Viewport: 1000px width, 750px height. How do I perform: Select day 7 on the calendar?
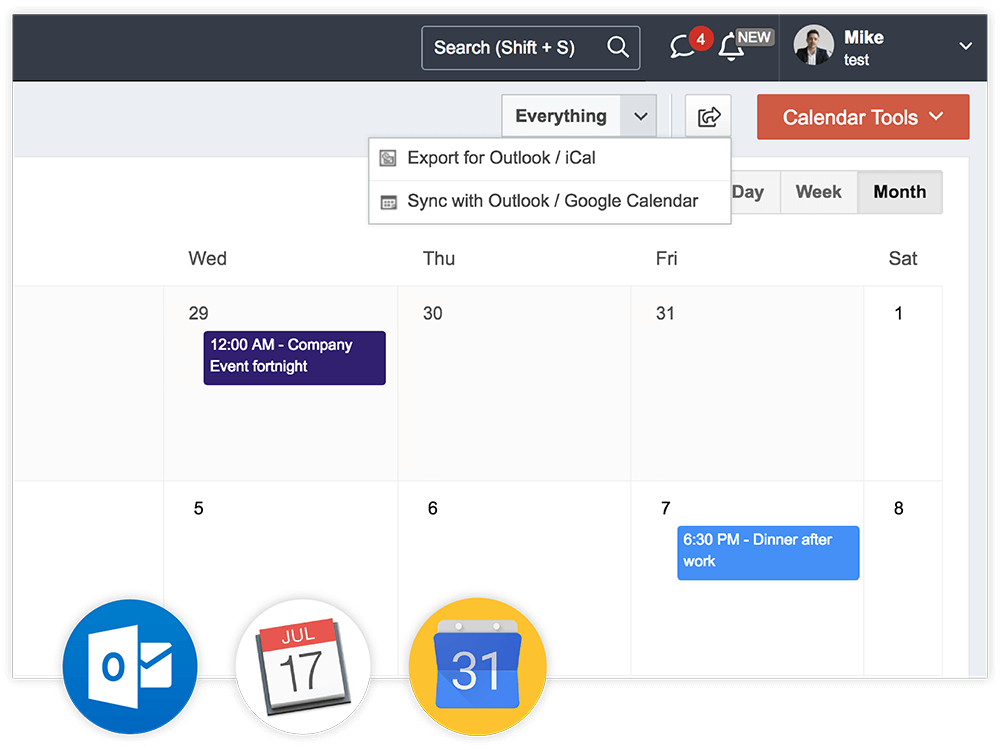click(x=665, y=508)
